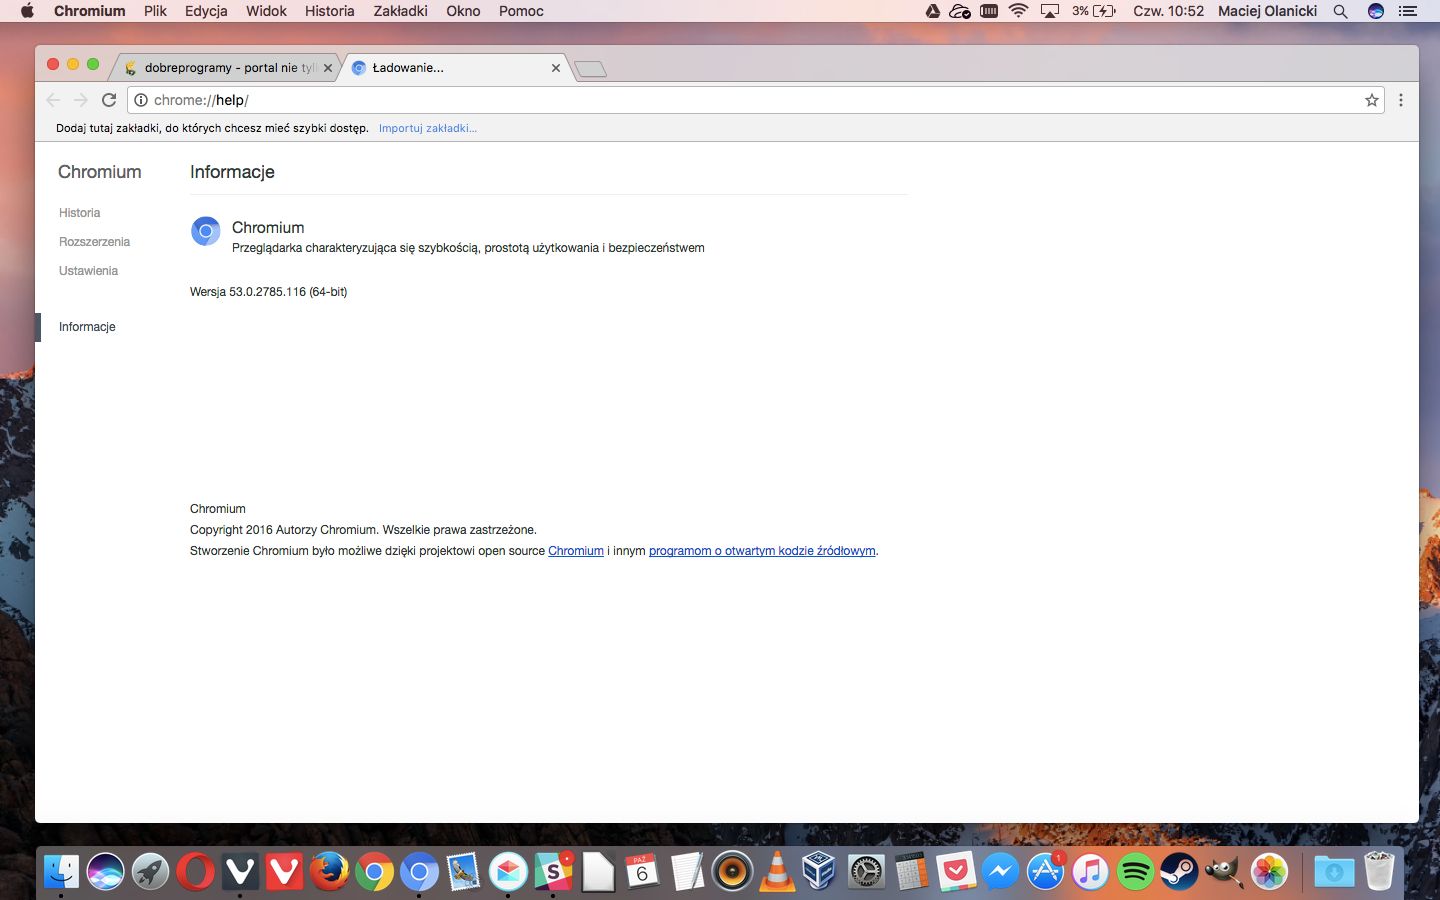The width and height of the screenshot is (1440, 900).
Task: Click the Chromium logo on Informacje page
Action: pyautogui.click(x=205, y=231)
